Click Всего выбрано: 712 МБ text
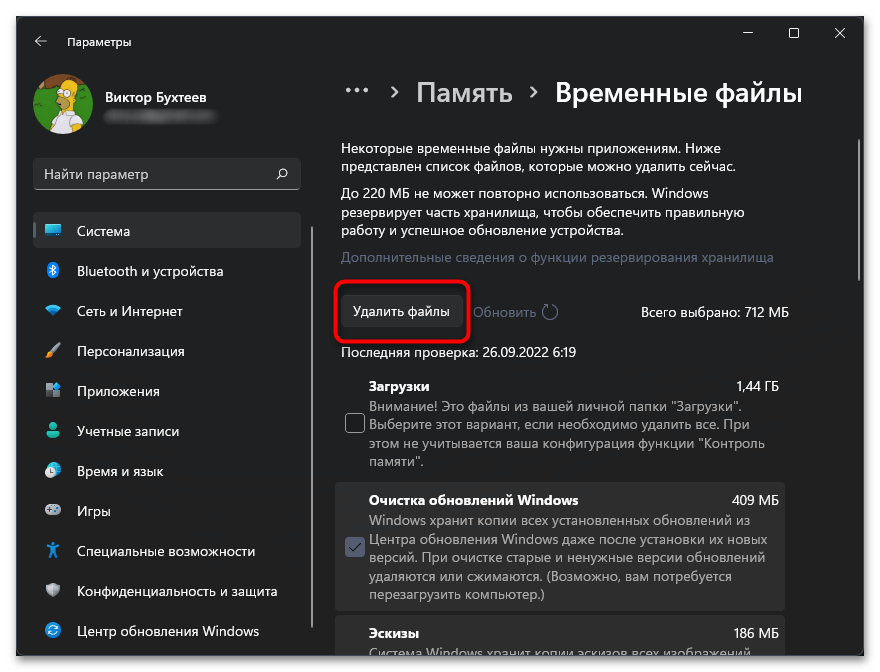Screen dimensions: 880x672 (x=714, y=312)
